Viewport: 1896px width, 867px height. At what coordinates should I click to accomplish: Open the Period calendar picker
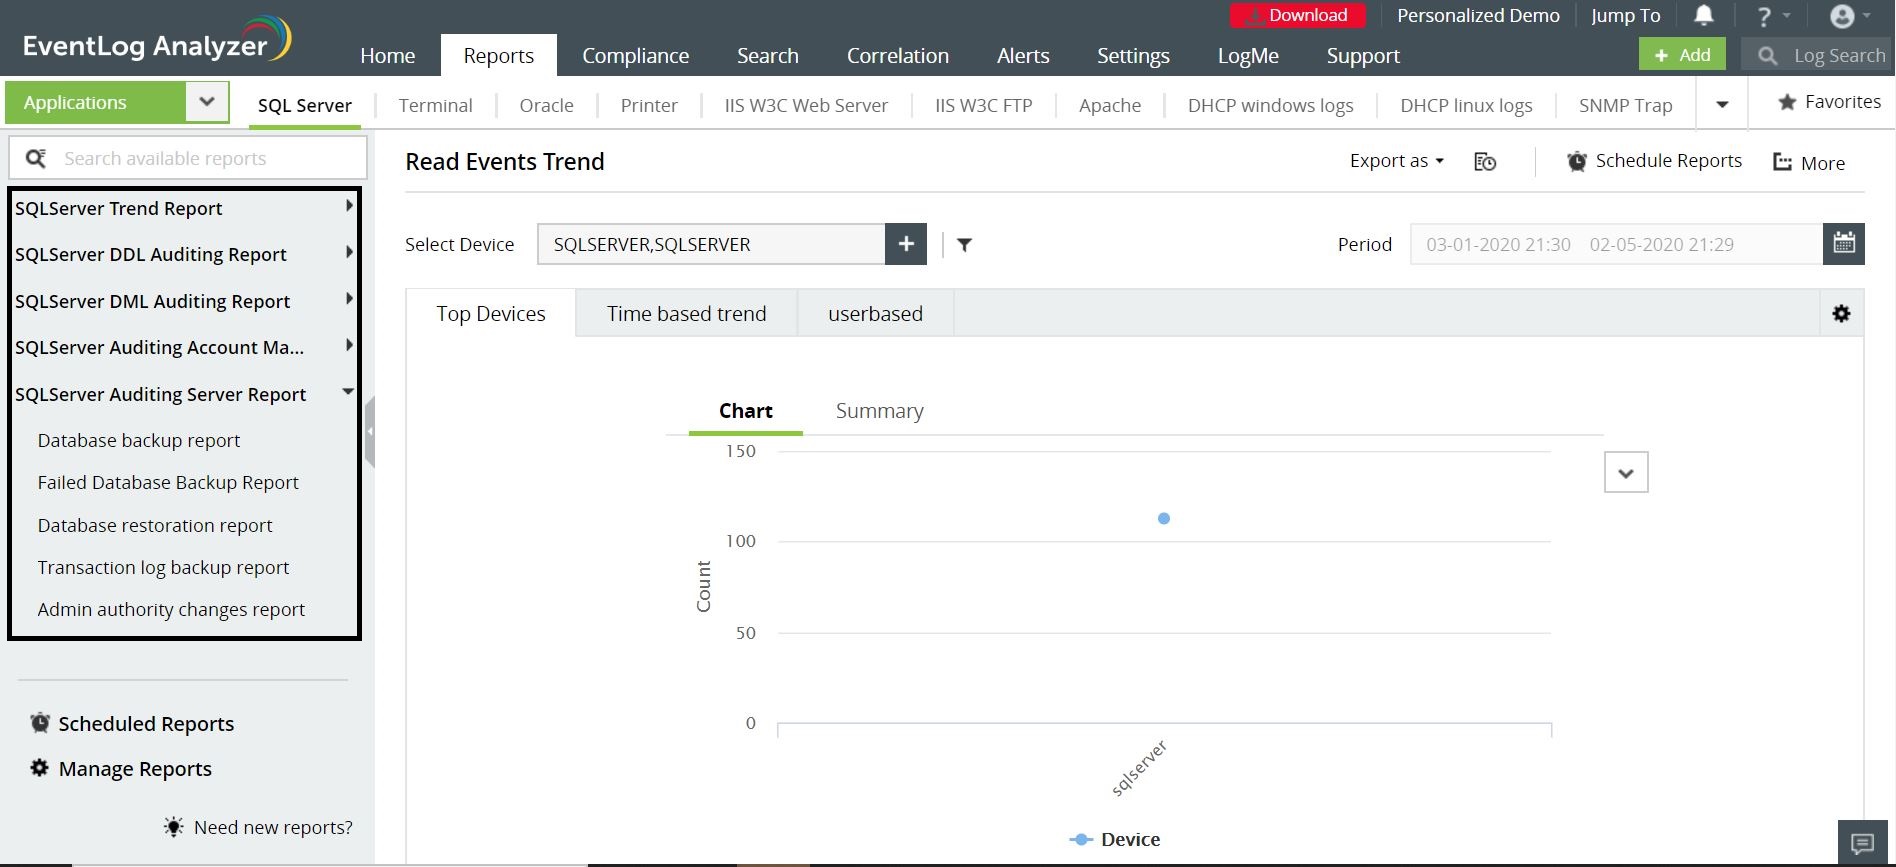coord(1844,244)
